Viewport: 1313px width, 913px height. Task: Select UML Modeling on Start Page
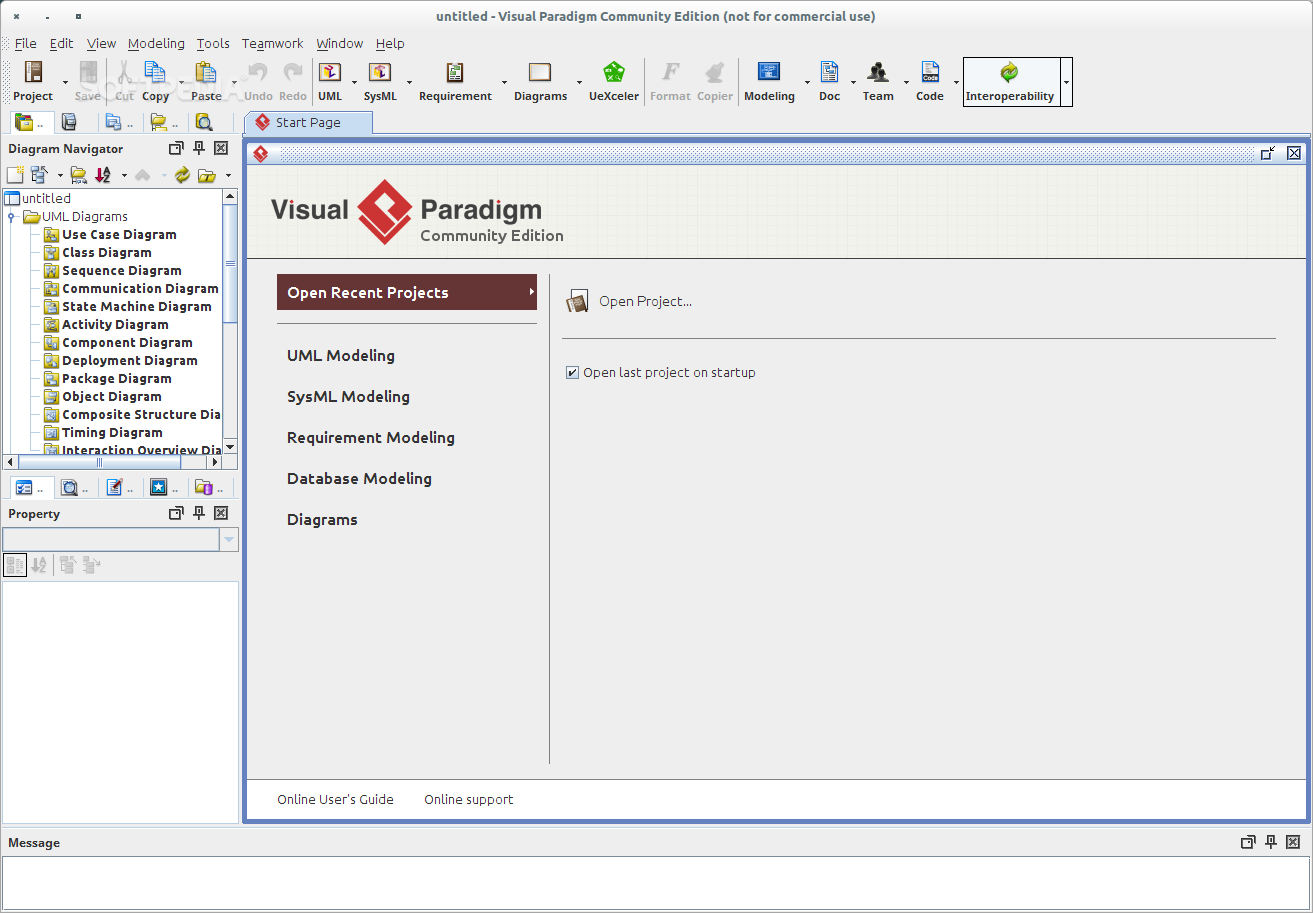pyautogui.click(x=341, y=356)
